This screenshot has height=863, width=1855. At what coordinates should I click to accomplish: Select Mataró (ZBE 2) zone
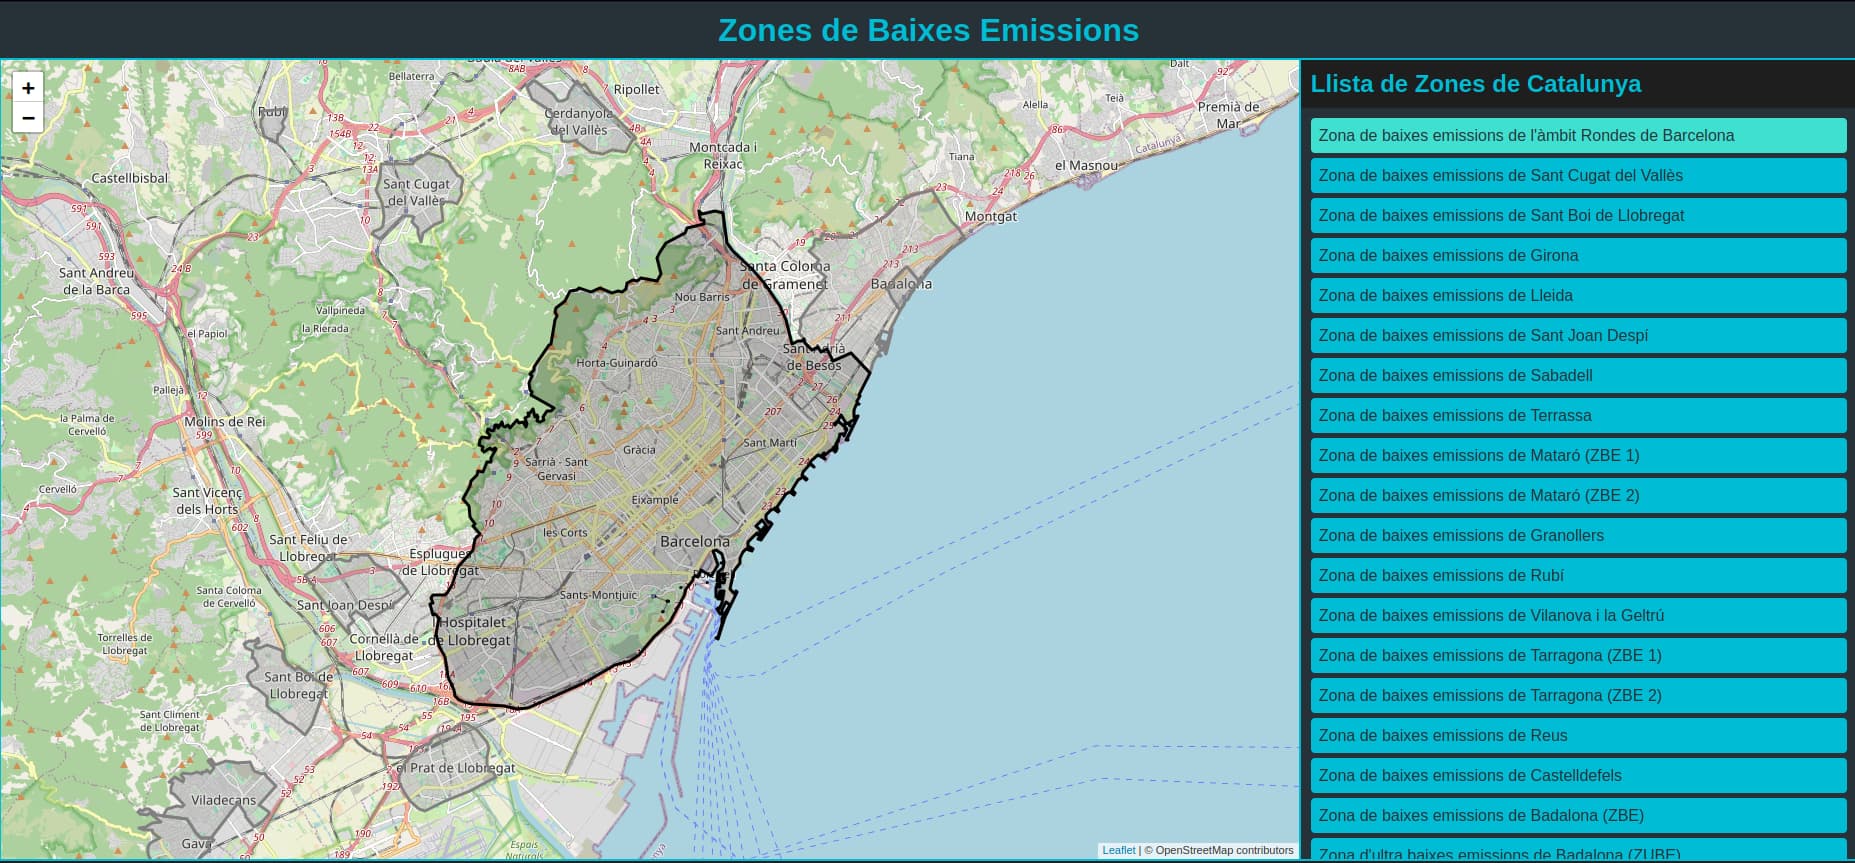tap(1578, 495)
